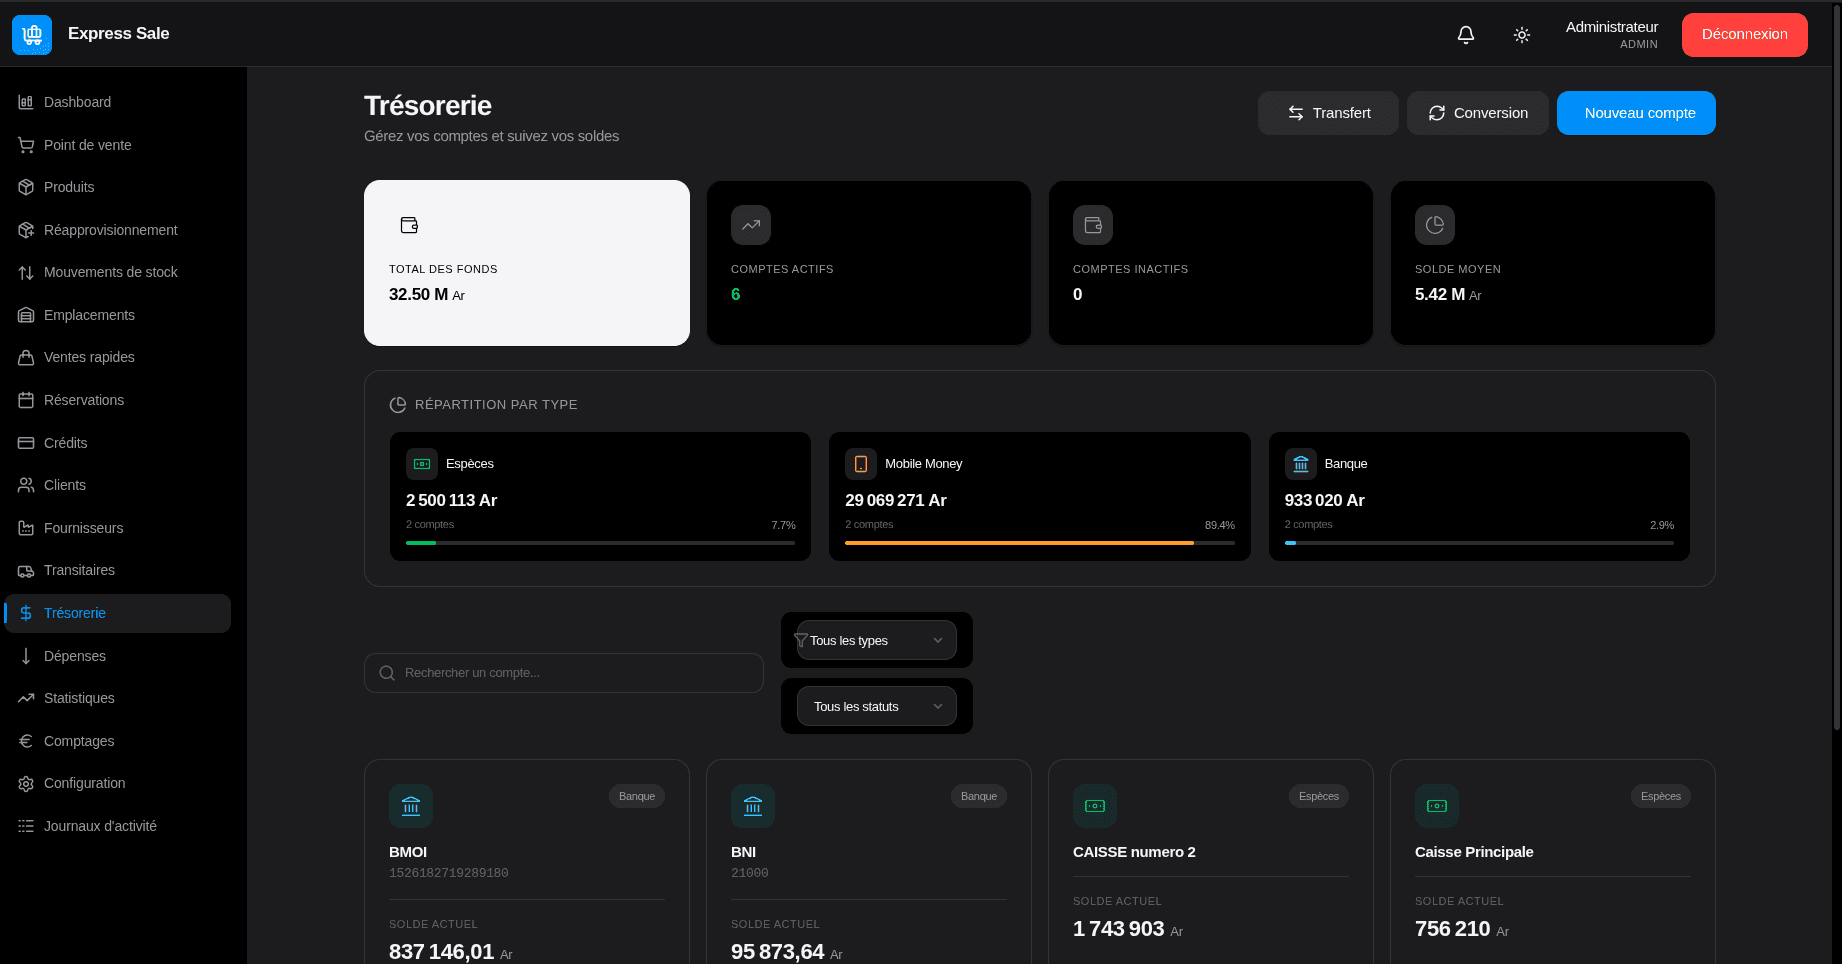Open Statistiques page
1842x964 pixels.
pos(118,698)
